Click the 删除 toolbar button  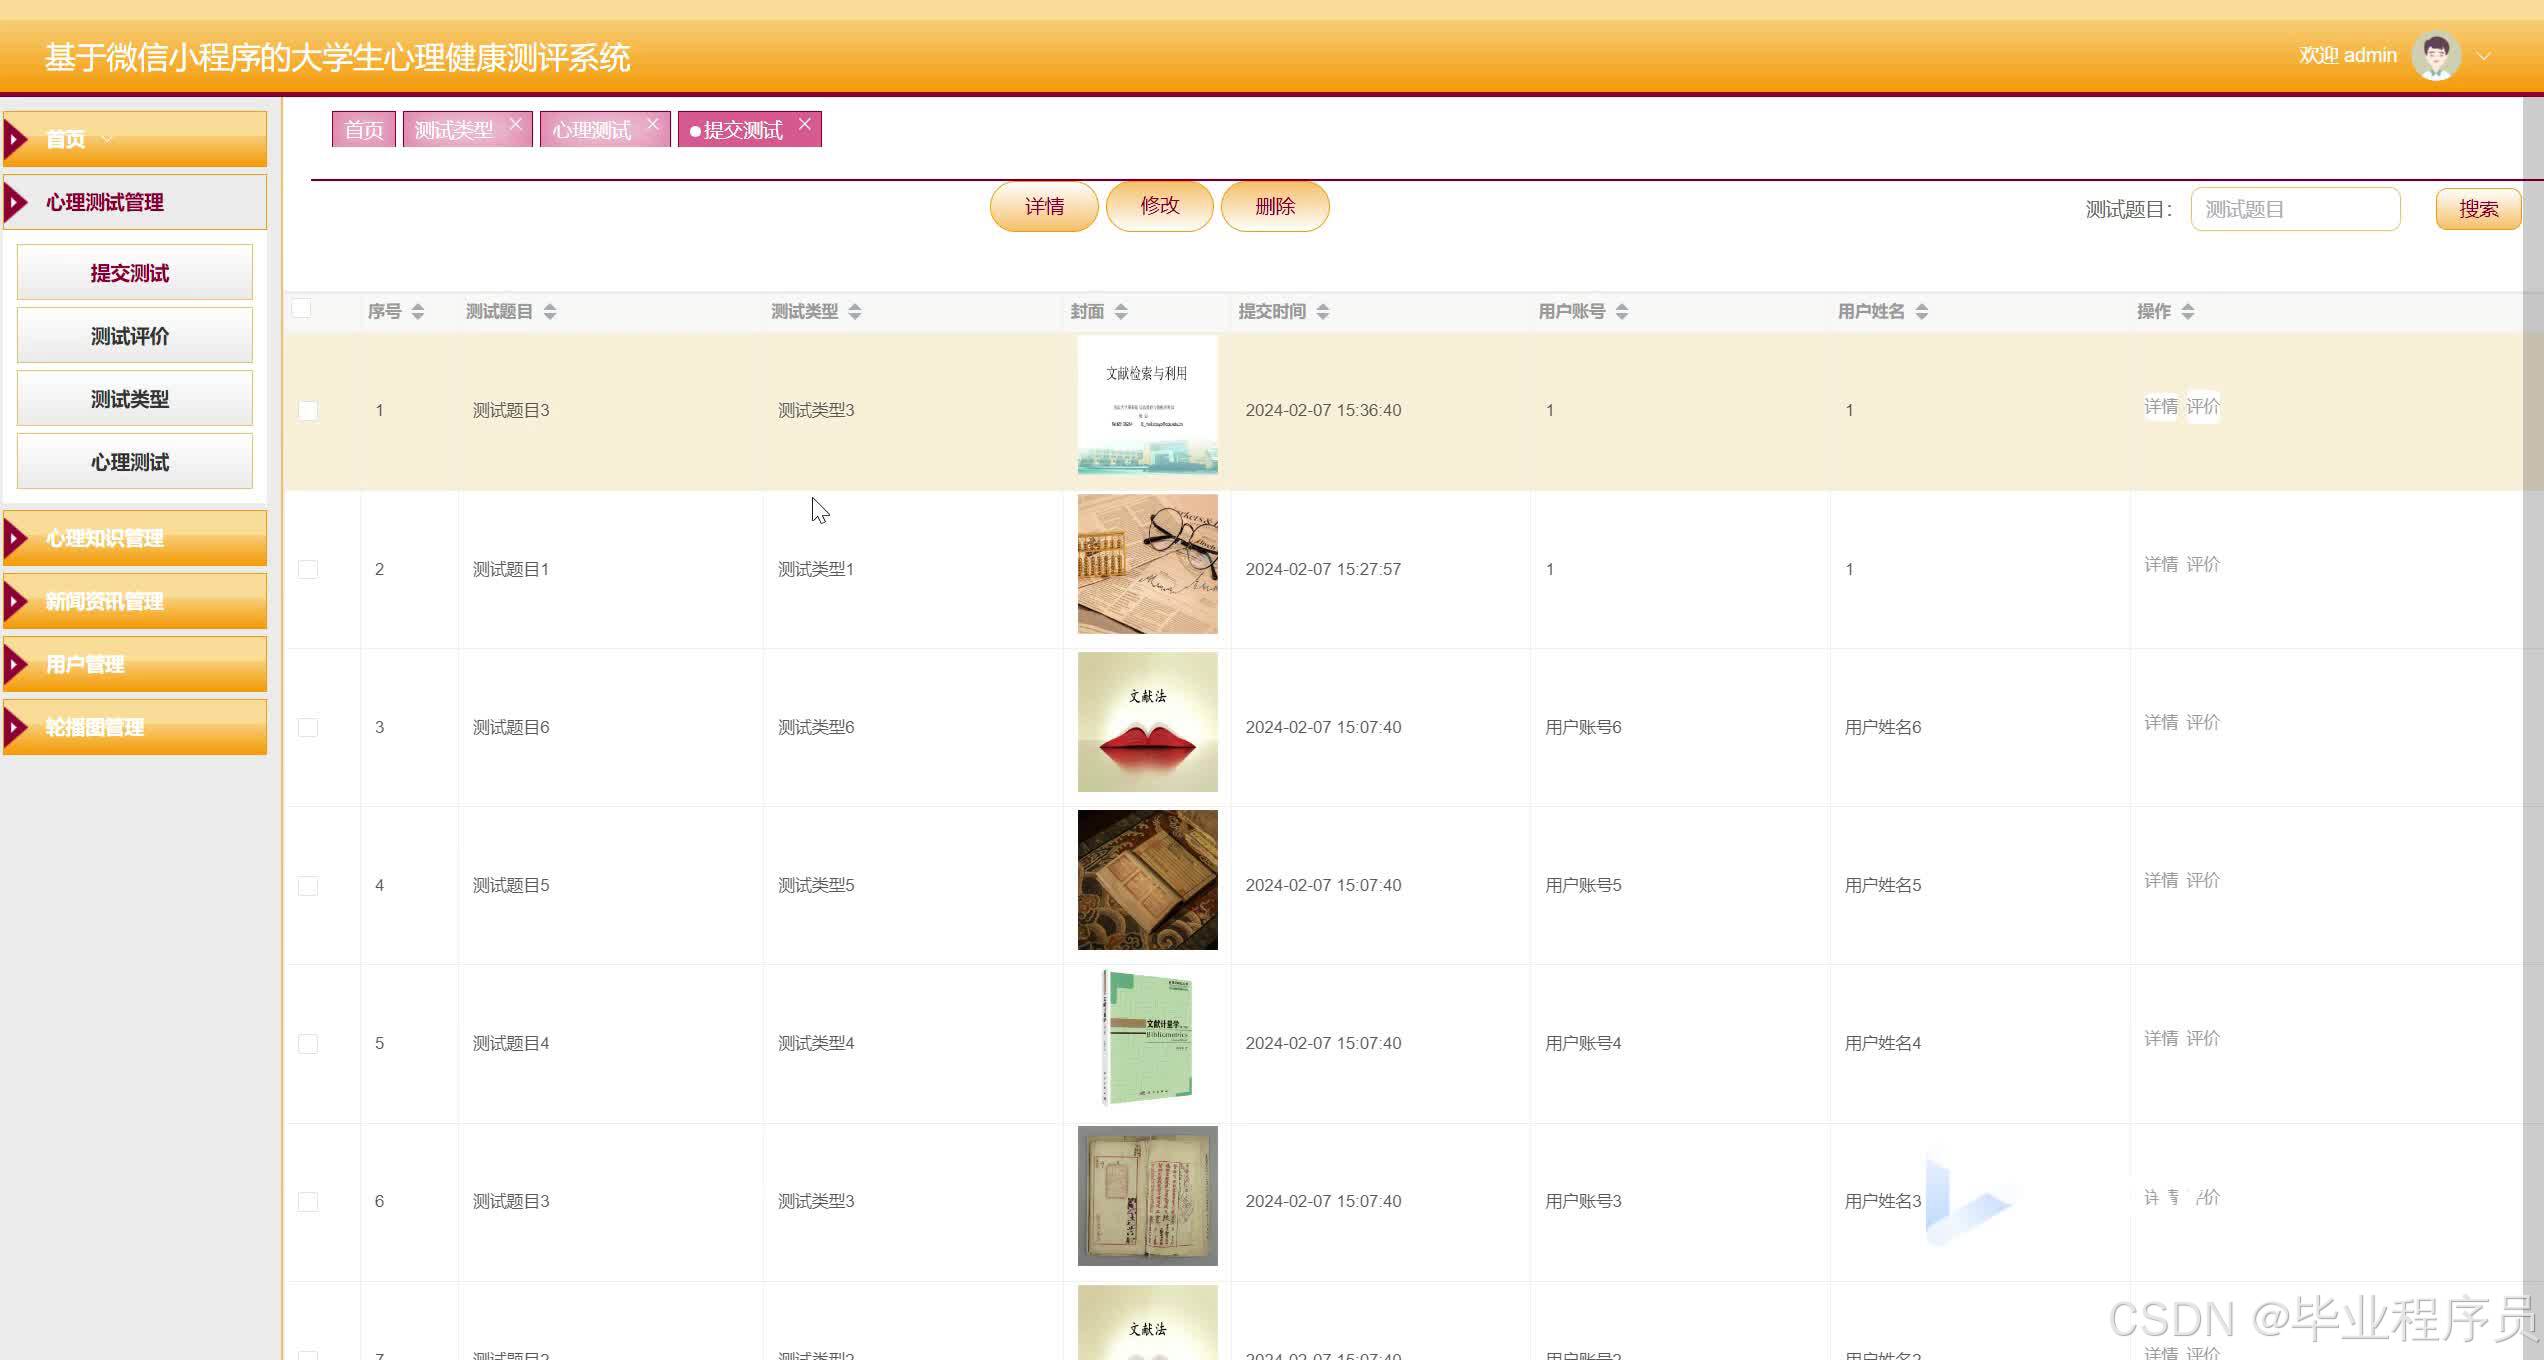pos(1275,206)
